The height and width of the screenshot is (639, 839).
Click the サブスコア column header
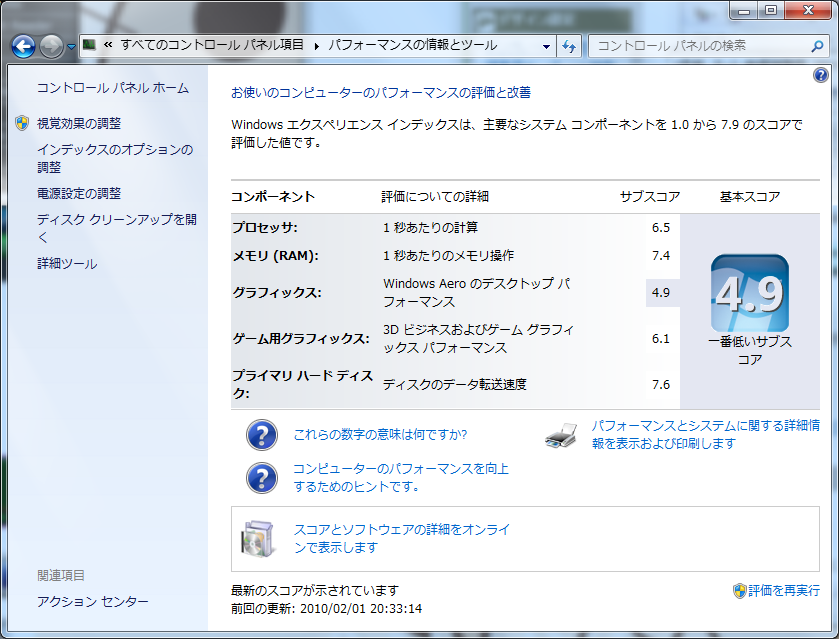(650, 197)
